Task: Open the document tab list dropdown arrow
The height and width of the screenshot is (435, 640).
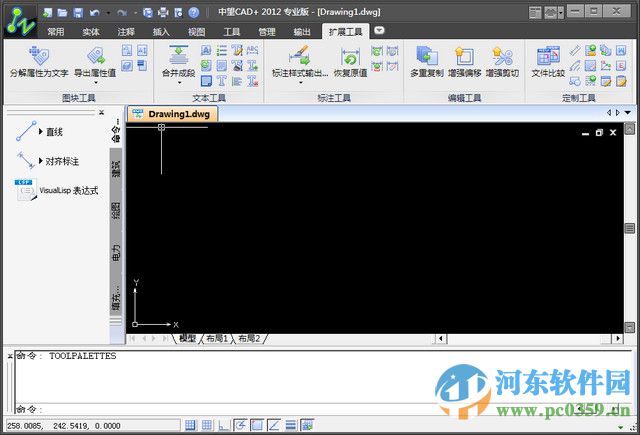Action: pos(628,113)
